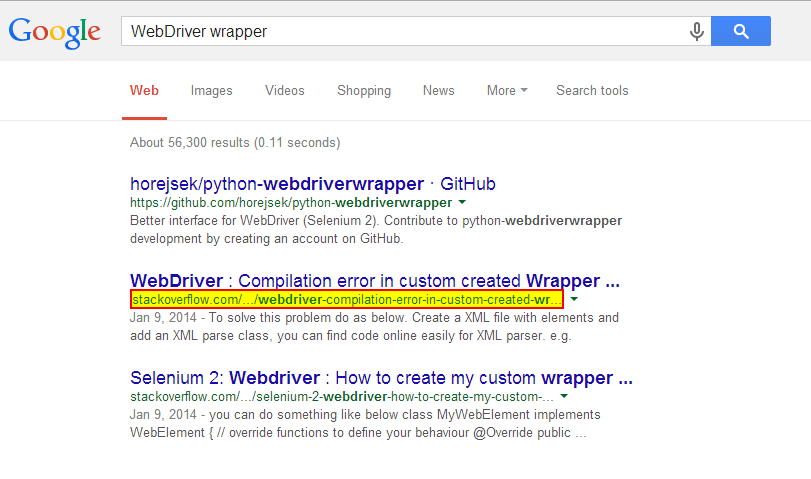Open the Shopping tab

[x=364, y=91]
